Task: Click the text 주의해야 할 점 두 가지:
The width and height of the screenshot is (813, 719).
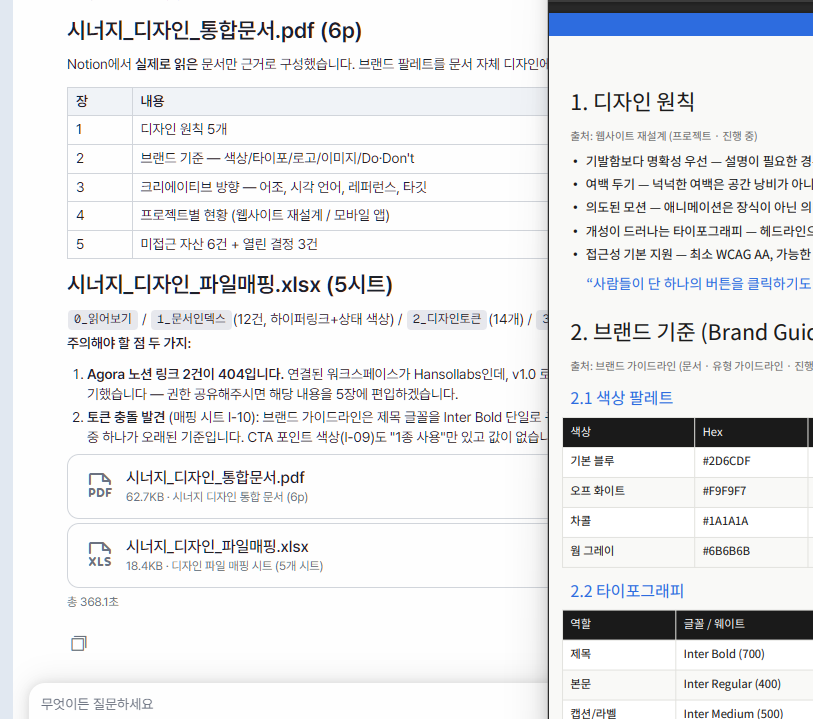Action: 129,343
